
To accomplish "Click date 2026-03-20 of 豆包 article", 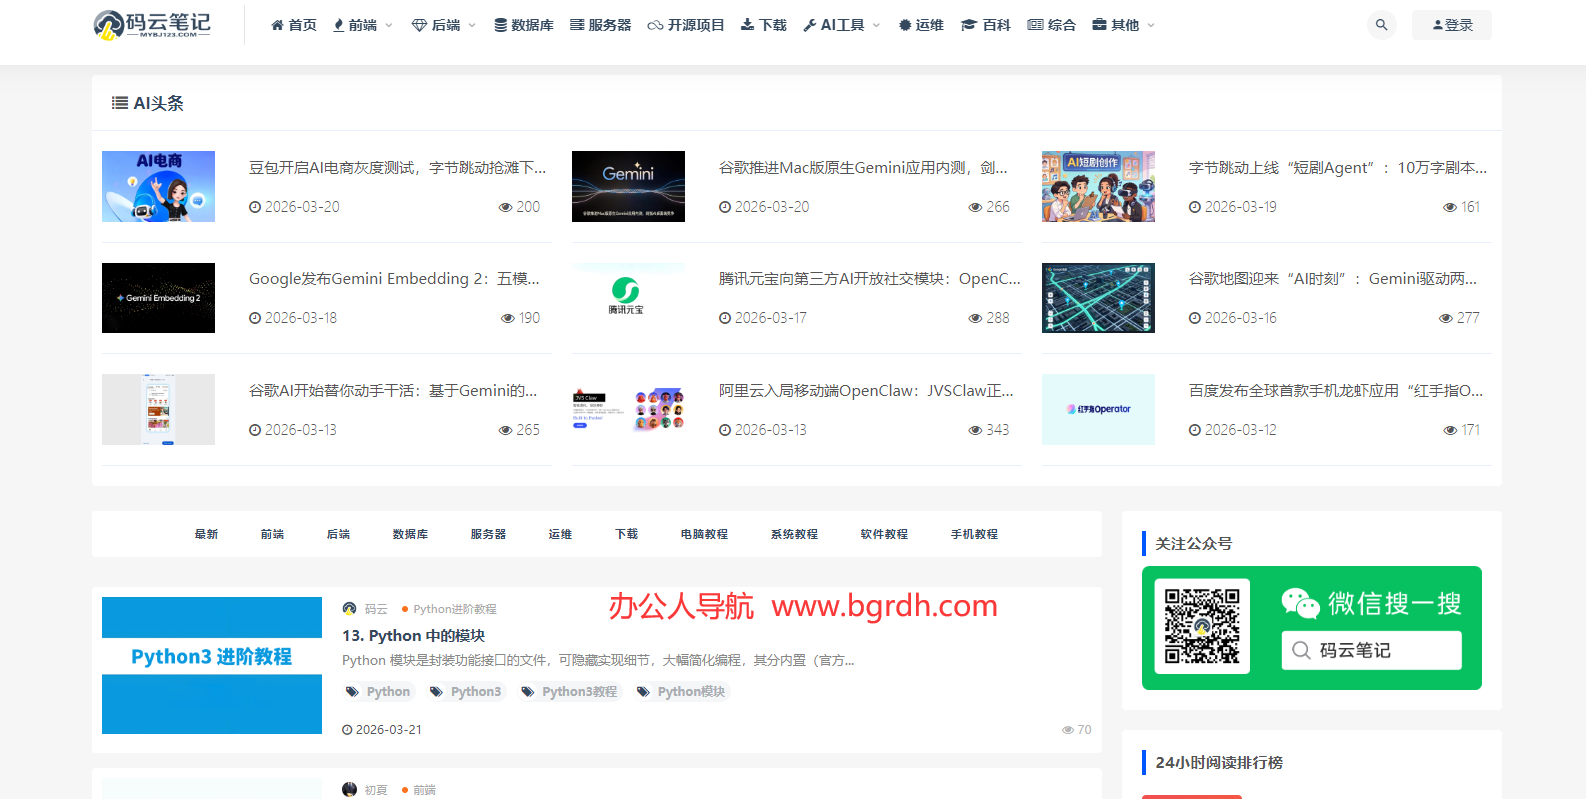I will click(x=295, y=207).
